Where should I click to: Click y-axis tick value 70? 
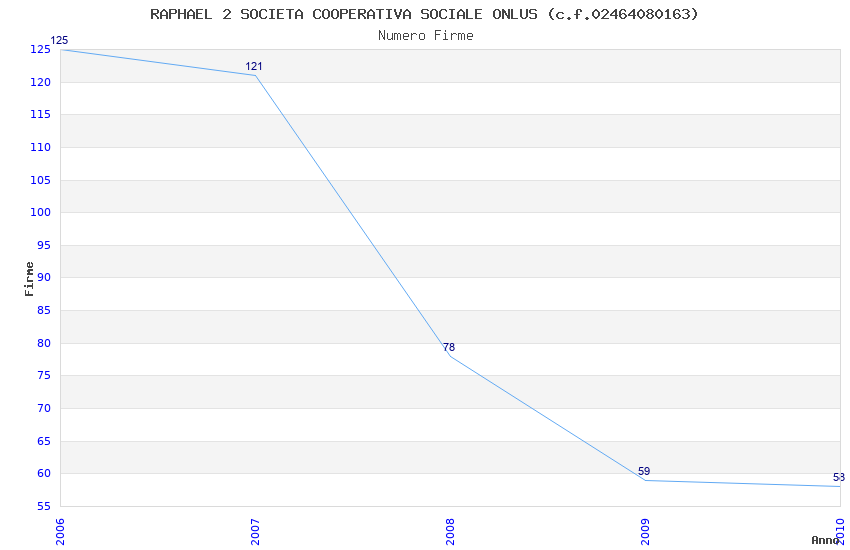tap(44, 409)
